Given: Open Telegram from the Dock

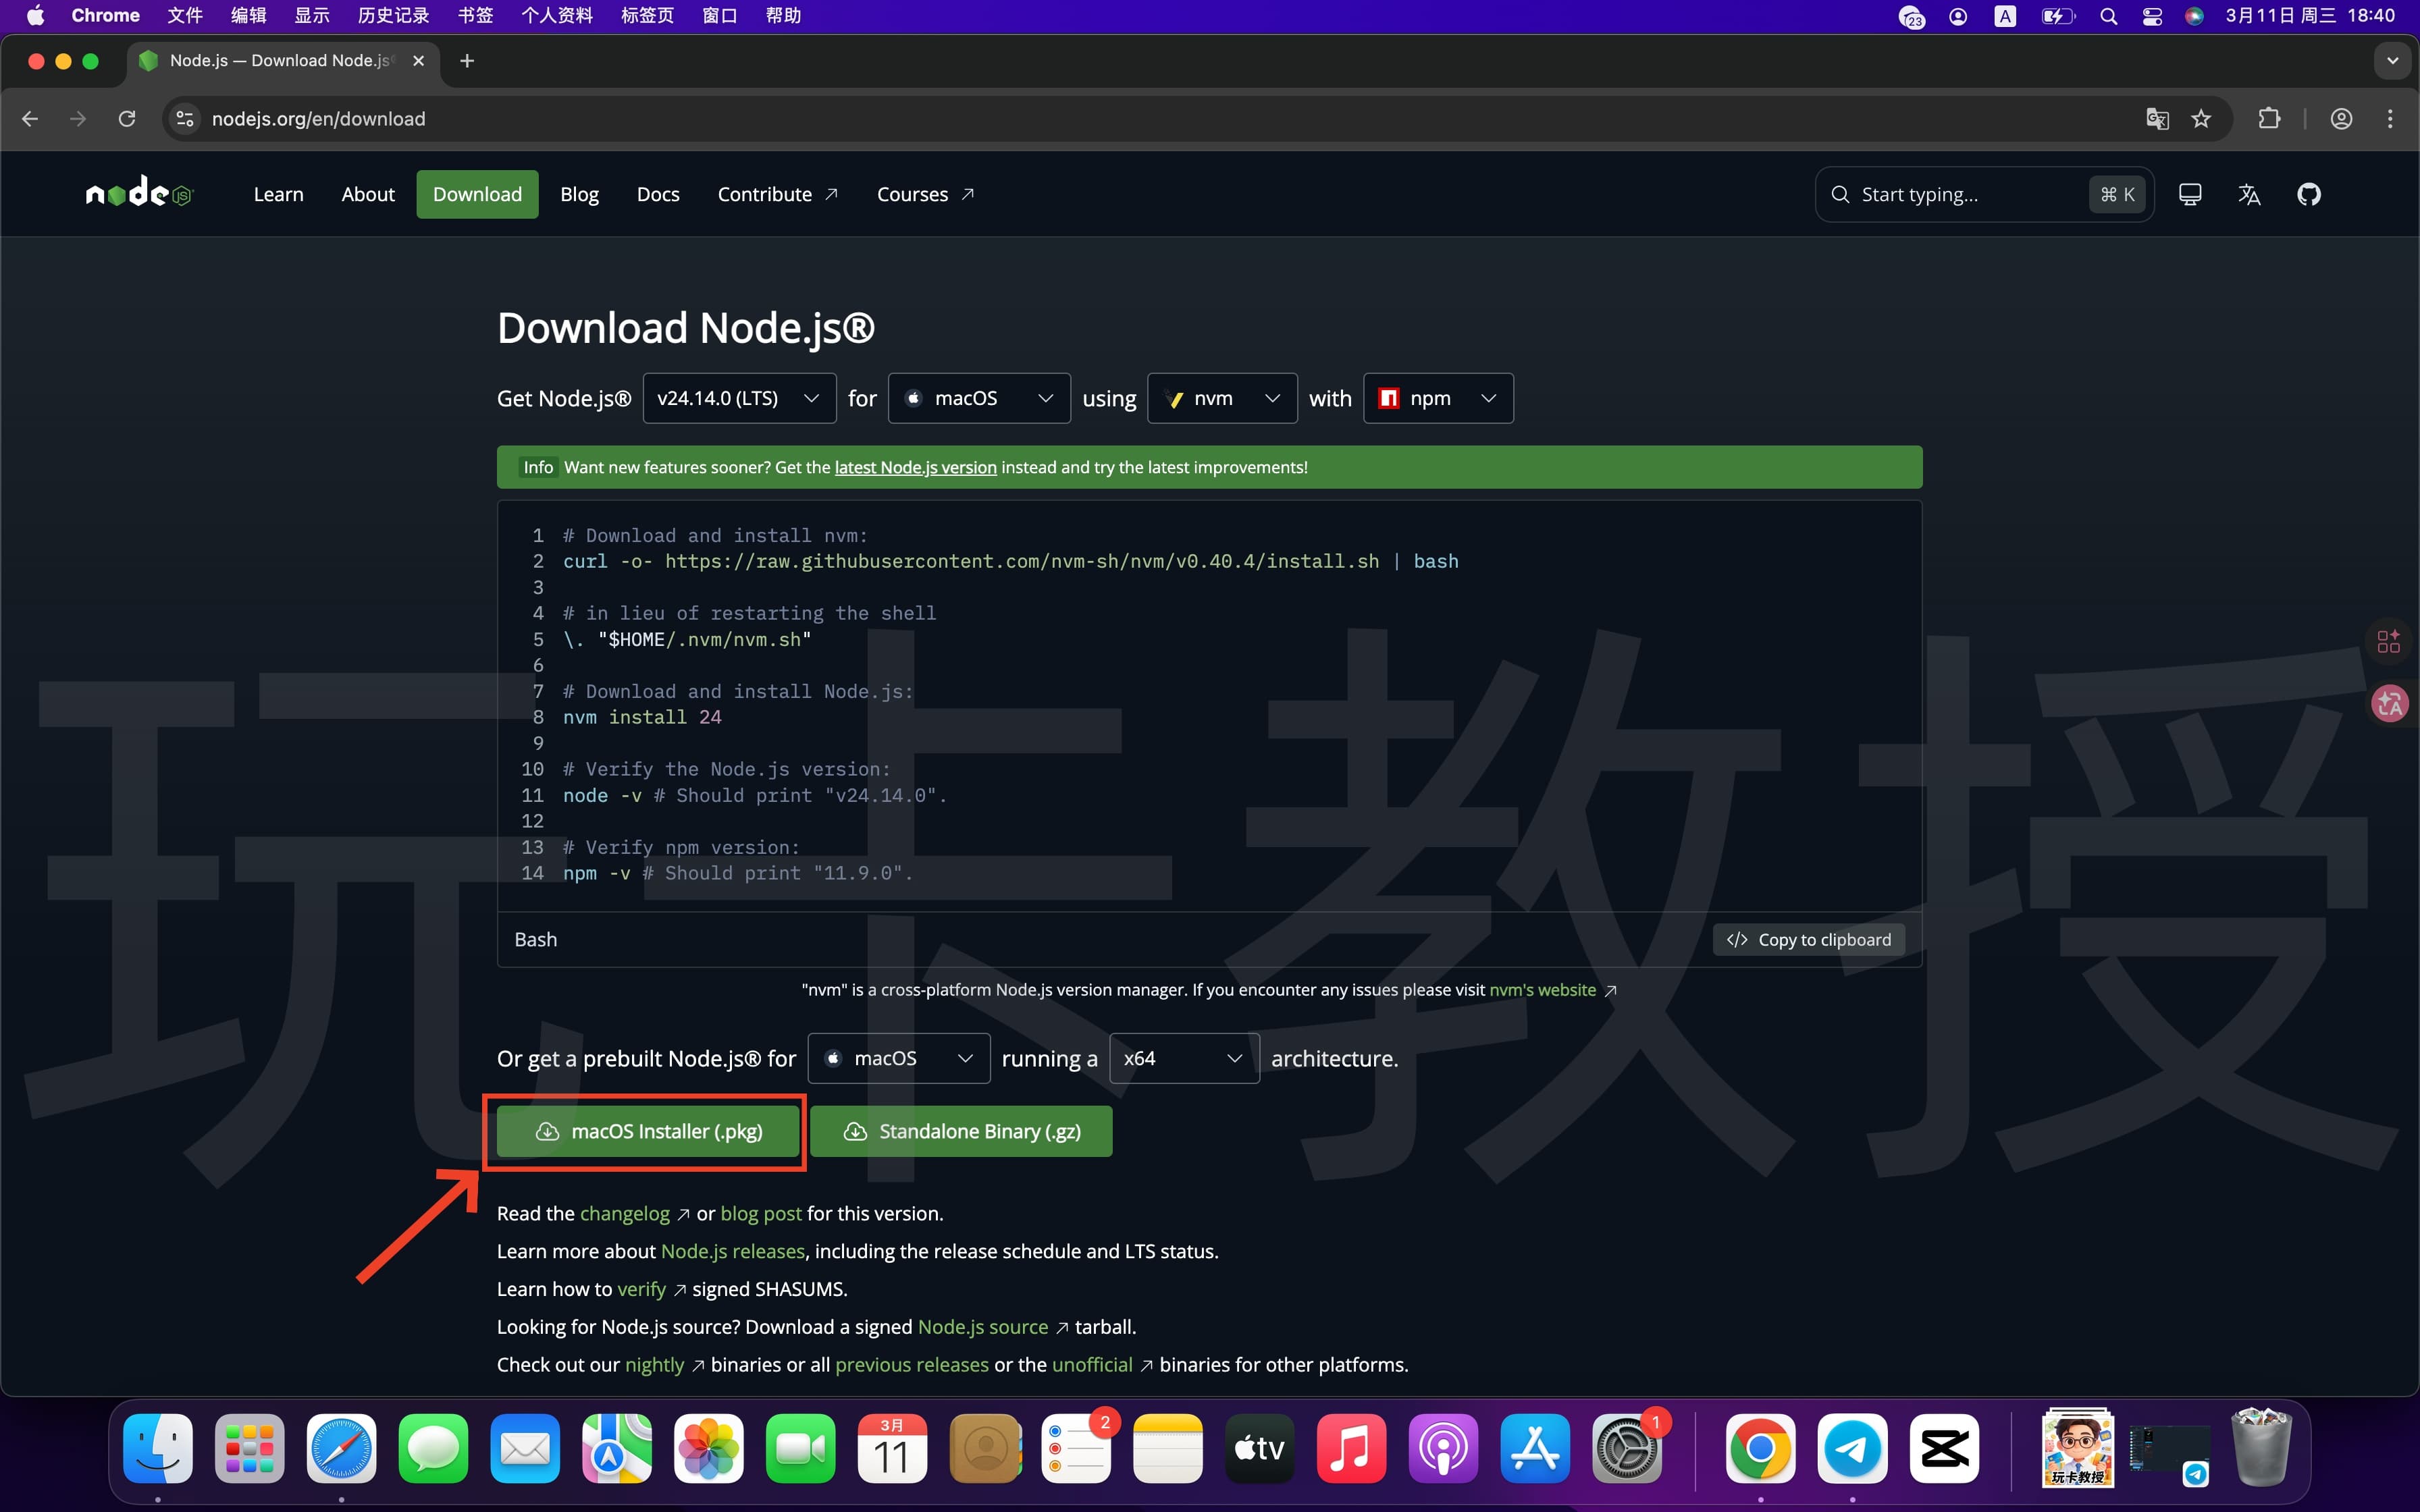Looking at the screenshot, I should click(x=1853, y=1447).
